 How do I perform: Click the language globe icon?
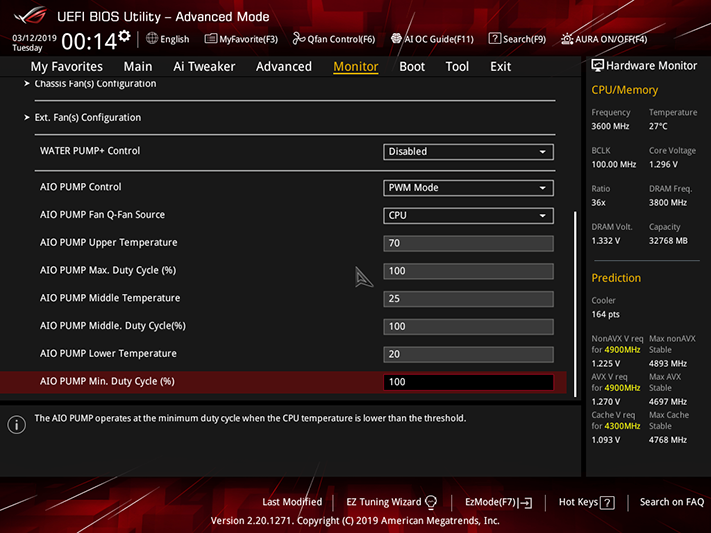tap(152, 39)
